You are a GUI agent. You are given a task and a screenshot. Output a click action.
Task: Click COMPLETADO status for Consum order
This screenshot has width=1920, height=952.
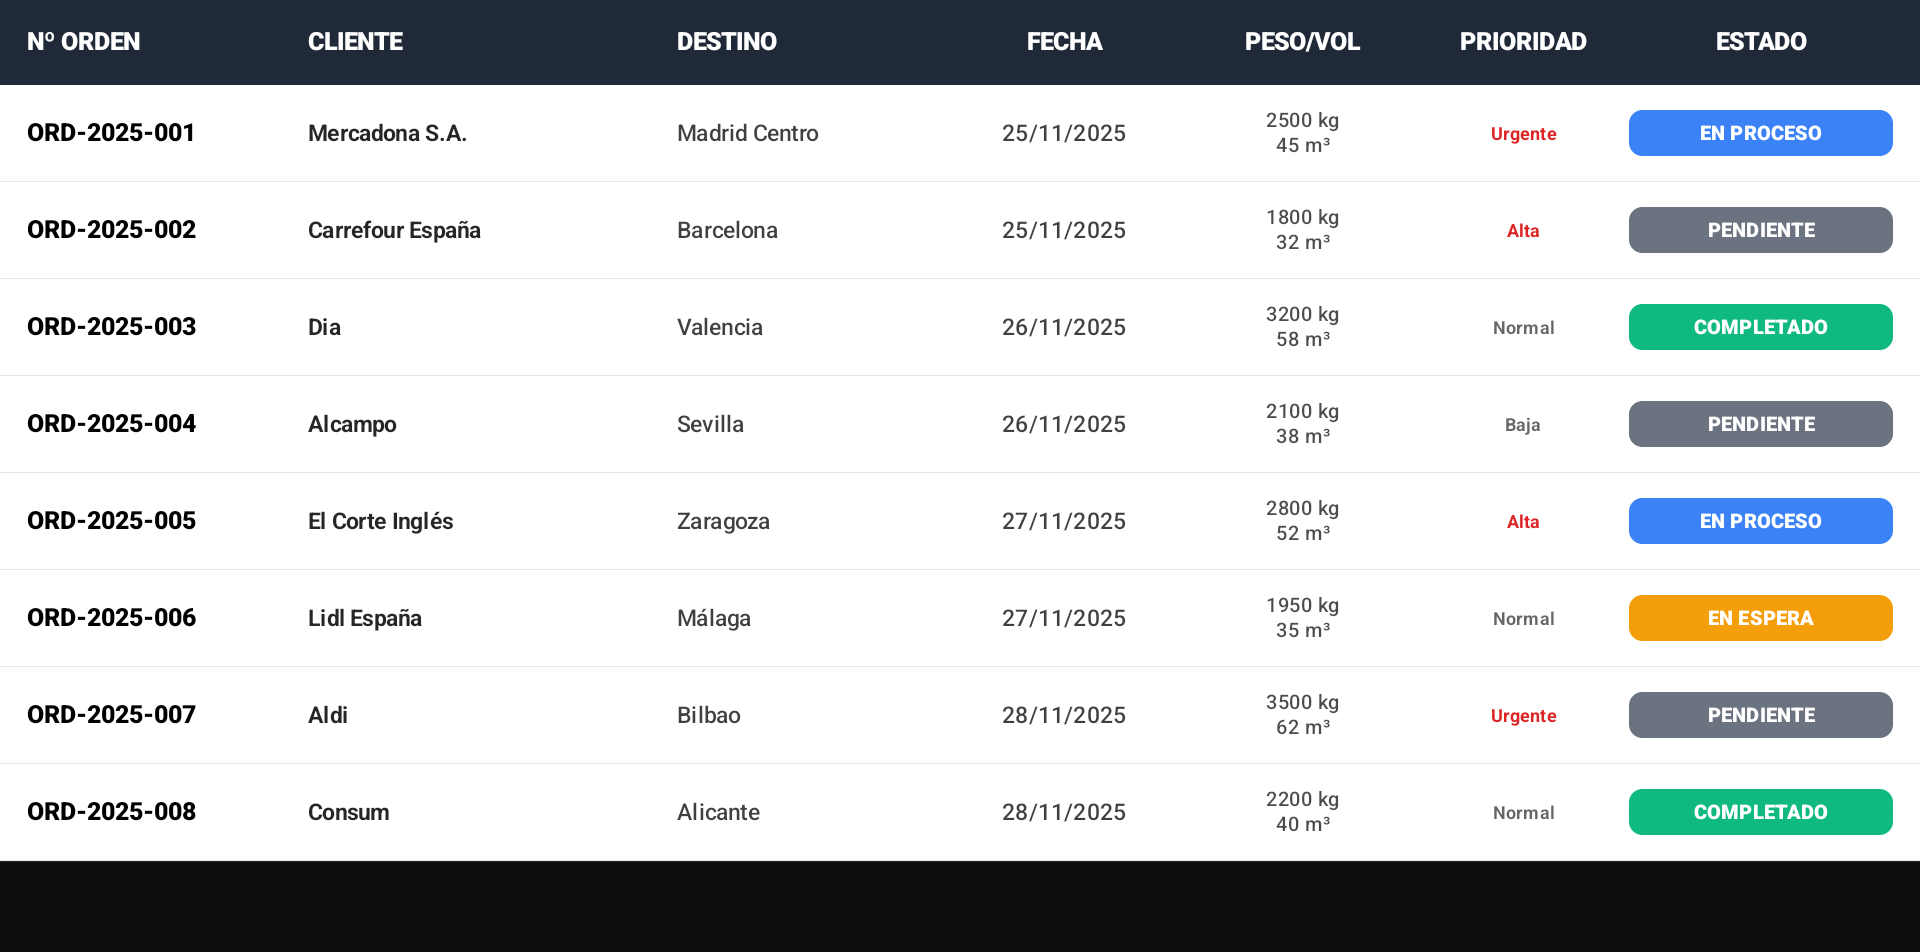1760,812
